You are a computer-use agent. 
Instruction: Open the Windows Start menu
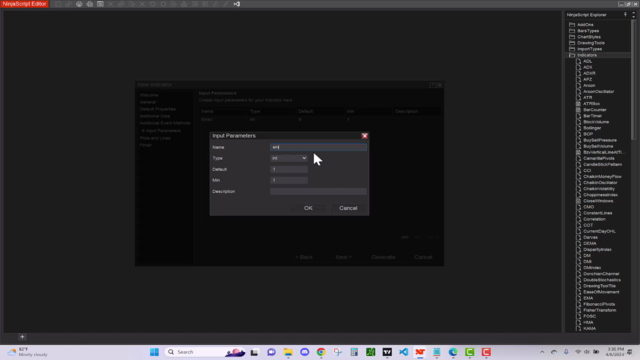[154, 352]
